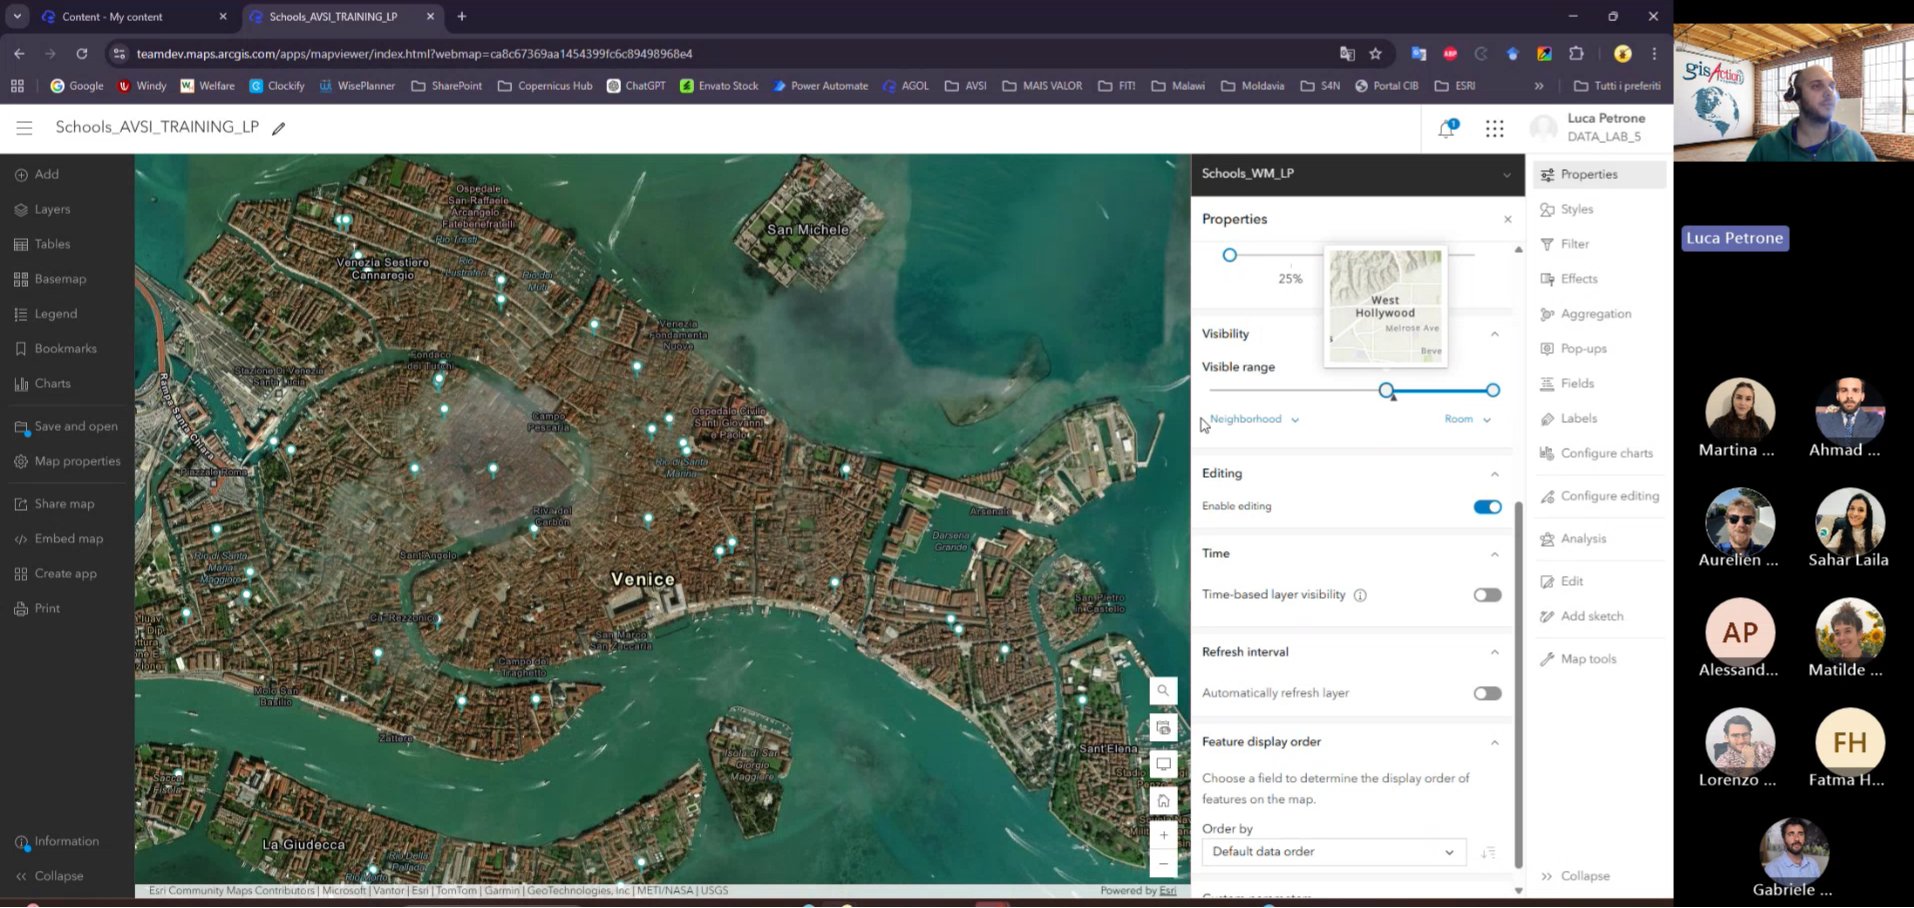The width and height of the screenshot is (1914, 908).
Task: Open the Layers panel
Action: pos(43,209)
